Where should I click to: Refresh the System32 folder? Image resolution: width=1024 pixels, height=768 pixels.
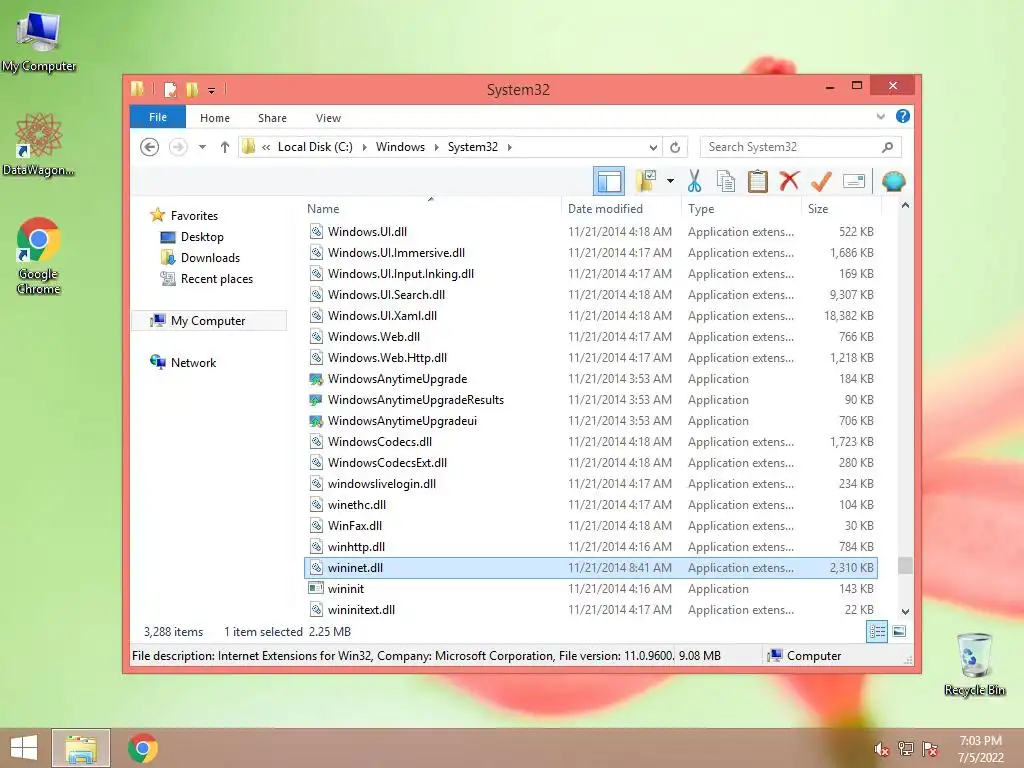tap(675, 148)
